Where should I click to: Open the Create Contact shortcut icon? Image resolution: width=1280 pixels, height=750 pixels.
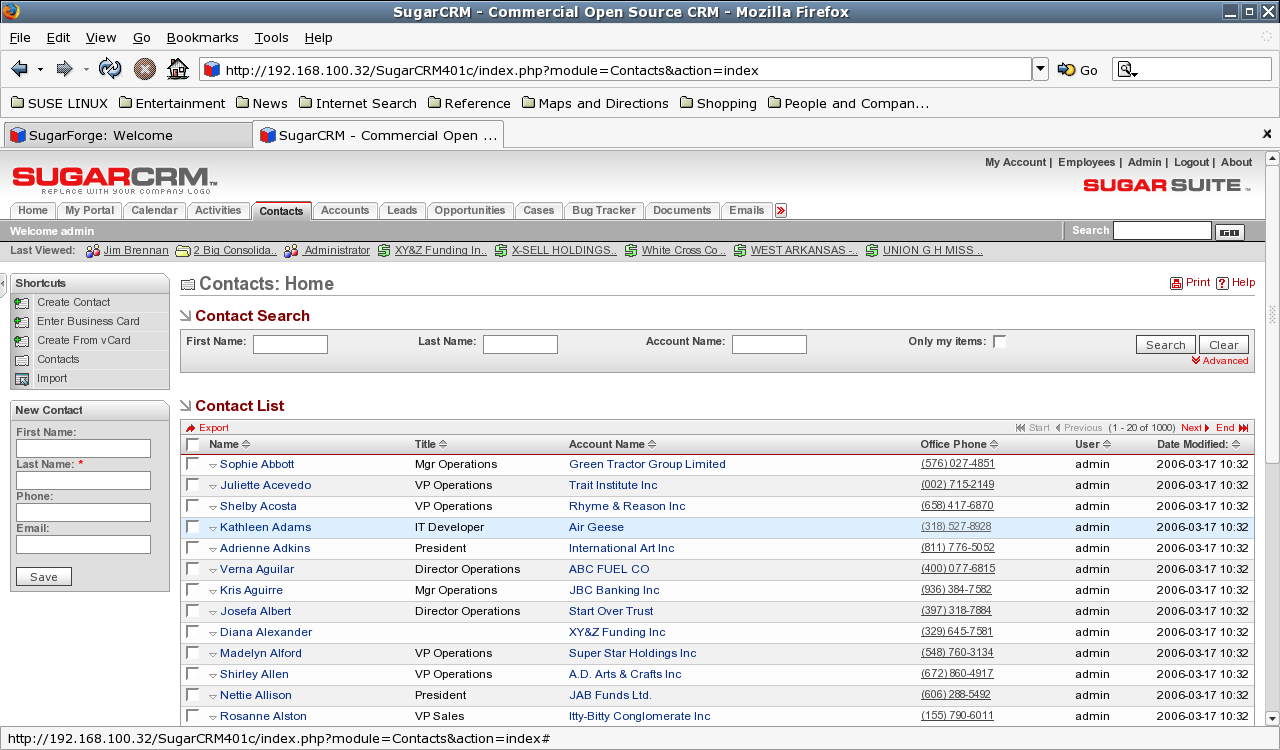[23, 302]
